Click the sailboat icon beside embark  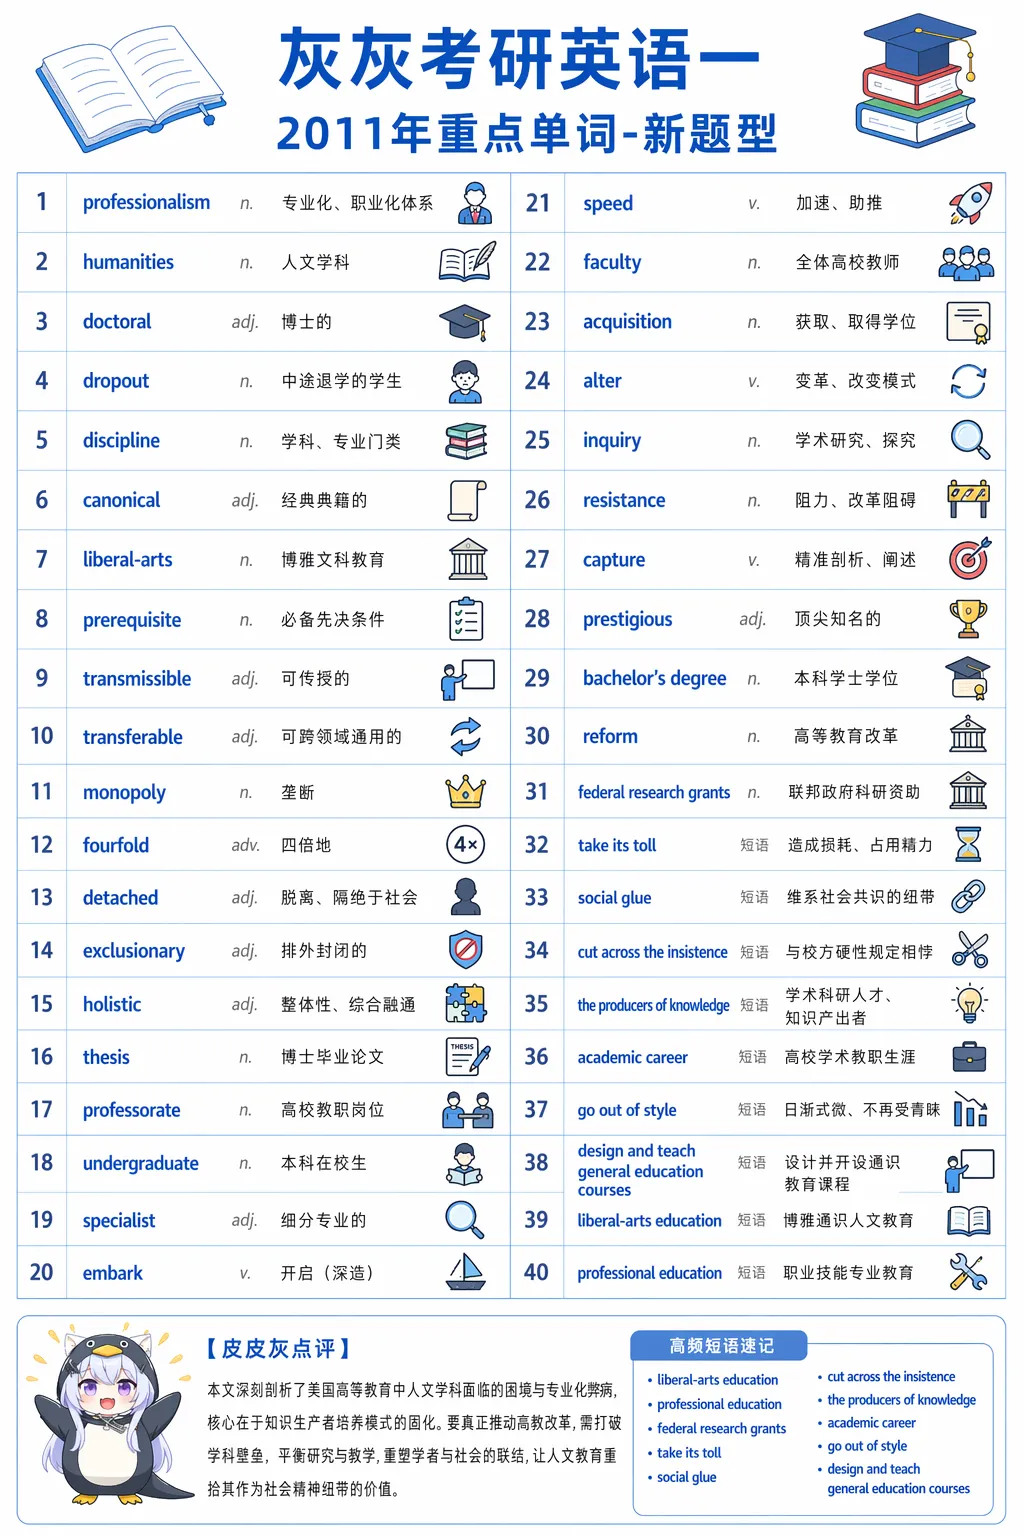pos(466,1272)
